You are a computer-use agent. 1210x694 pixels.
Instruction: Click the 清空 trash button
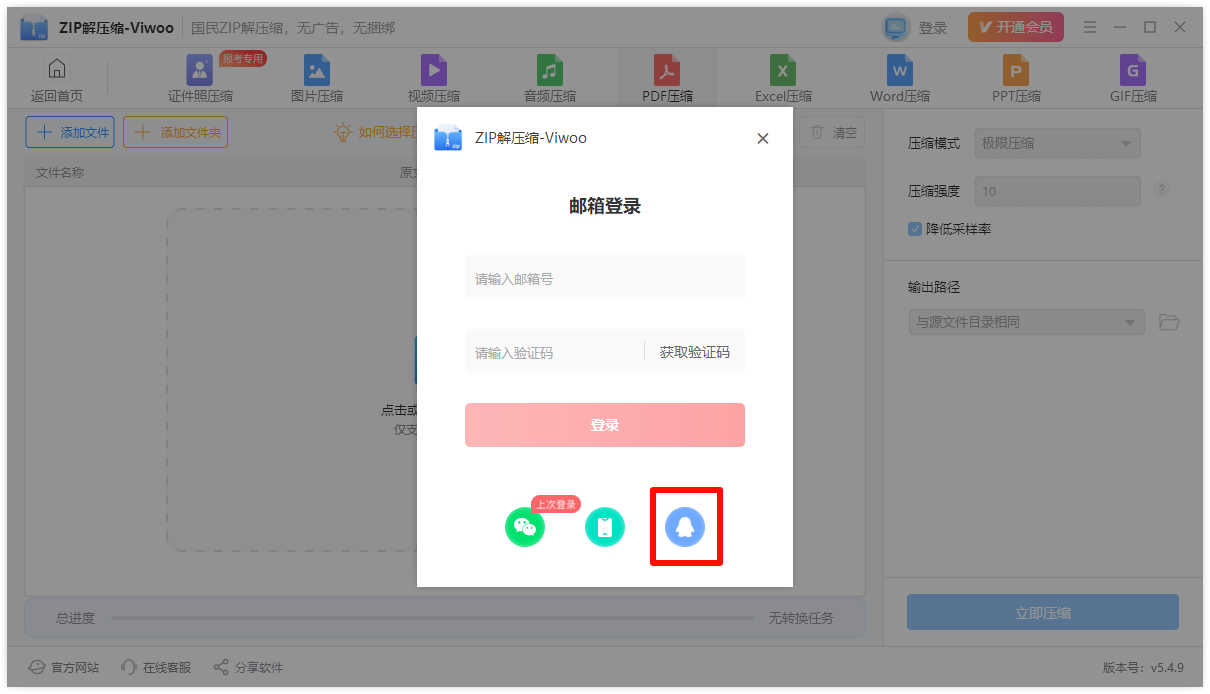pyautogui.click(x=832, y=132)
